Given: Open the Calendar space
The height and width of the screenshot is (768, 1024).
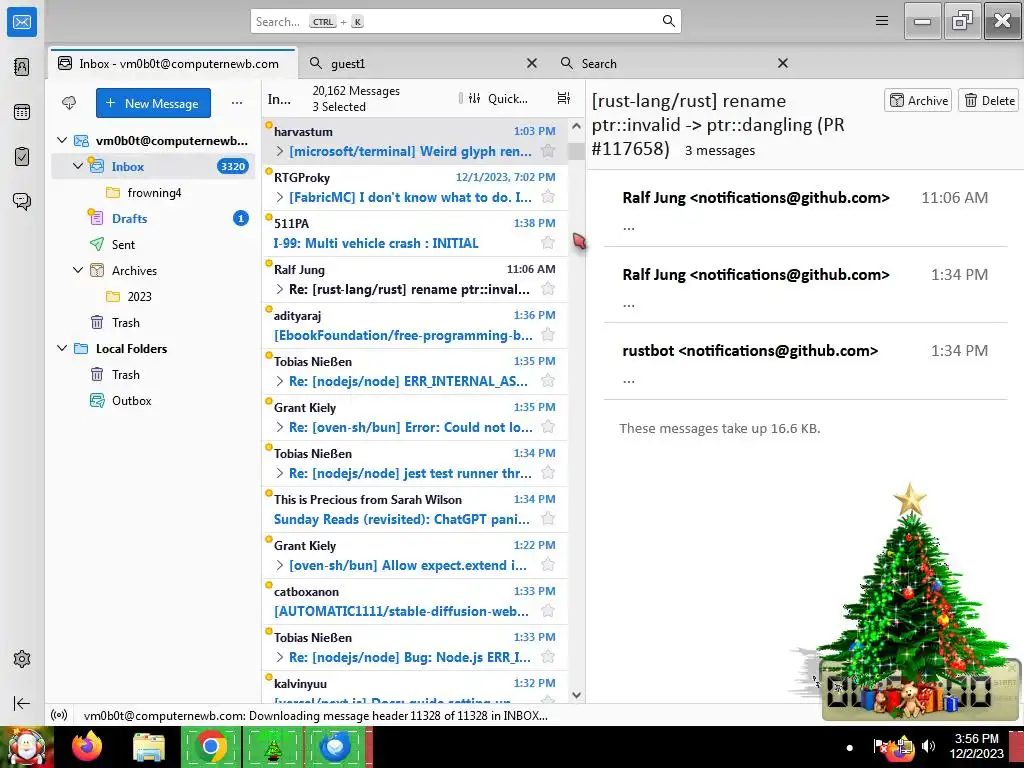Looking at the screenshot, I should click(x=22, y=112).
